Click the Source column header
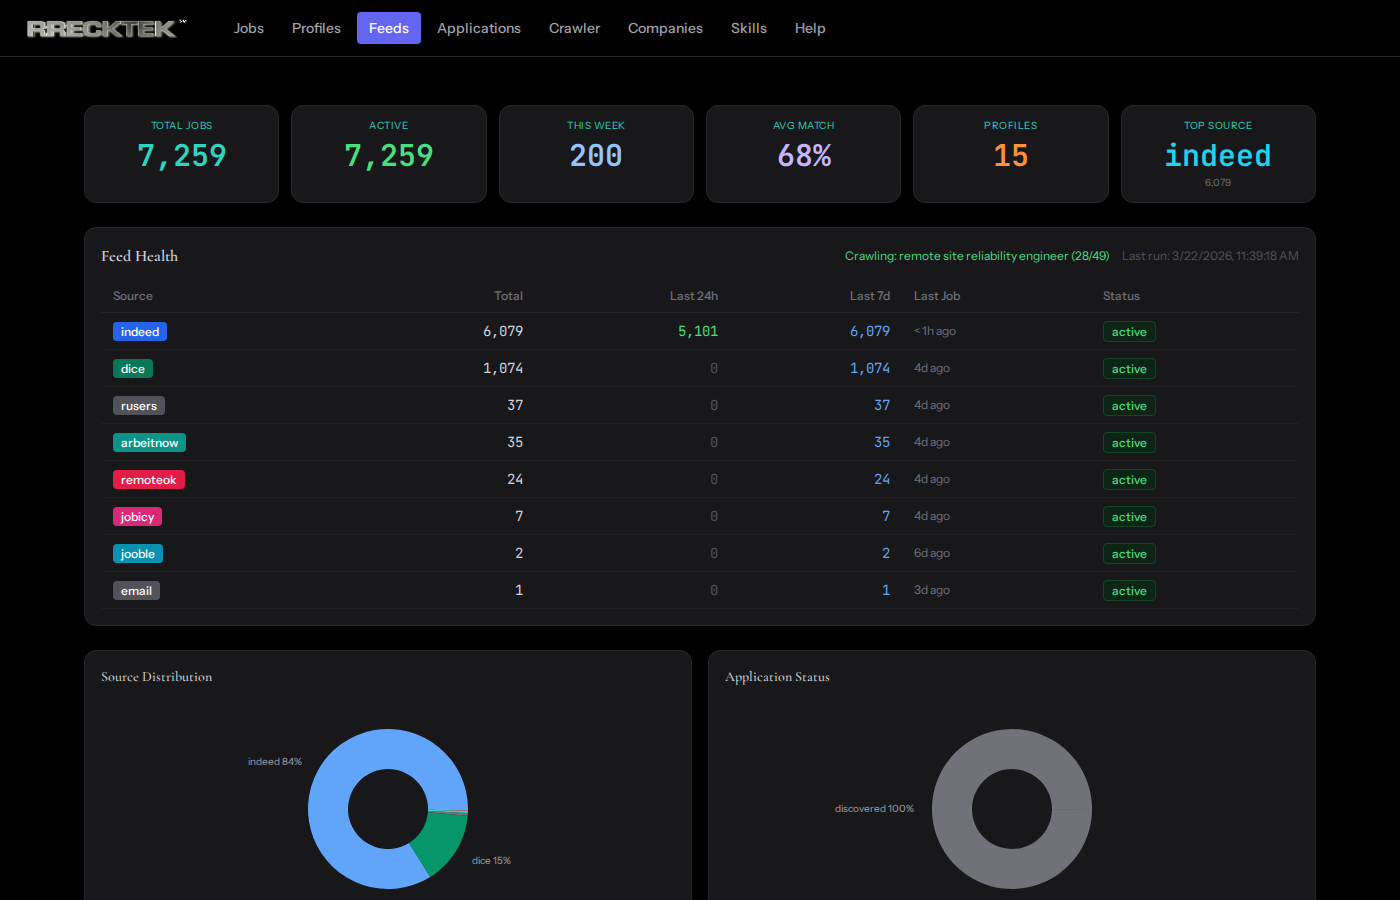This screenshot has height=900, width=1400. (x=133, y=296)
